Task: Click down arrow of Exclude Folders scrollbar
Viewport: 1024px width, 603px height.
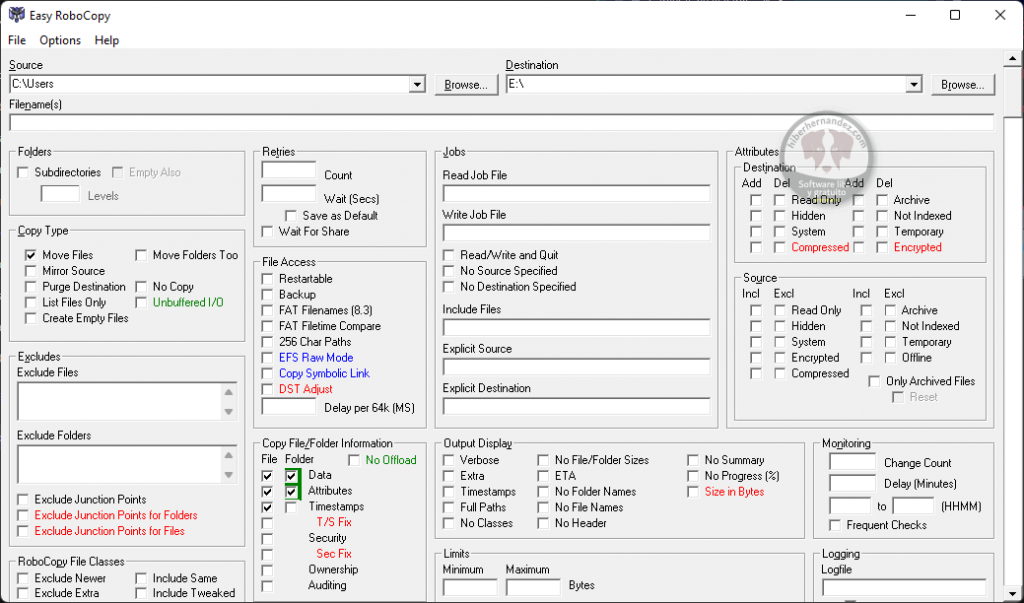Action: (229, 475)
